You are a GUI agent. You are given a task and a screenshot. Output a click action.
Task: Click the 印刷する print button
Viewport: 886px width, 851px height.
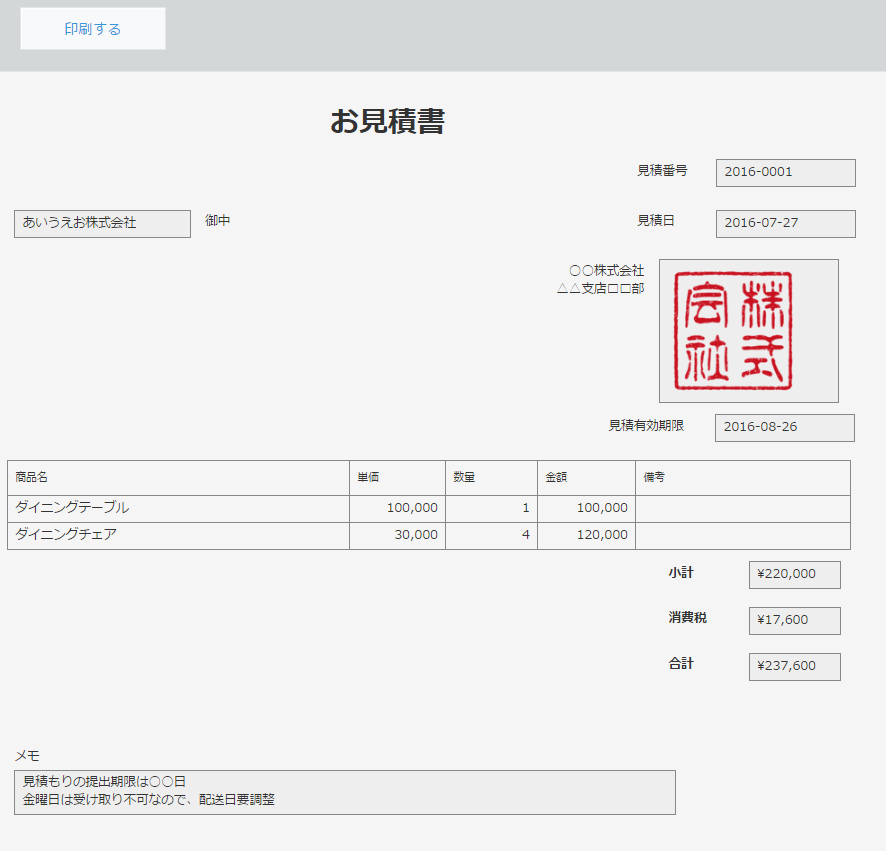[92, 29]
